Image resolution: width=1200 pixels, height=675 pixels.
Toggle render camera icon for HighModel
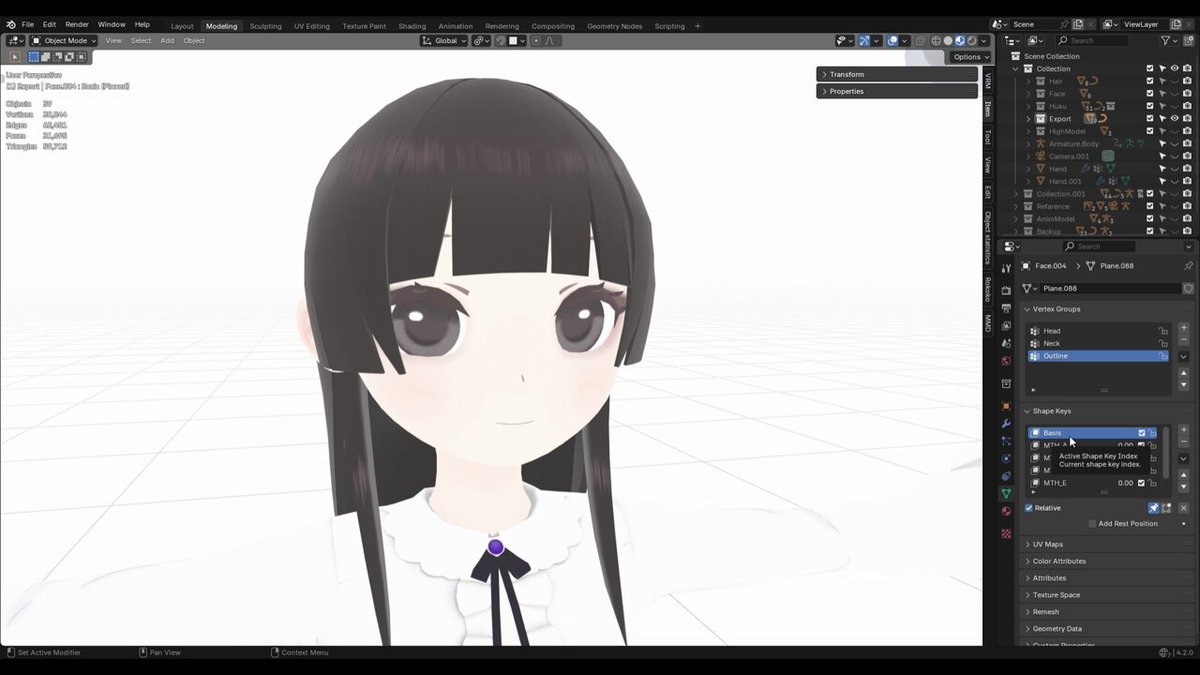pos(1187,131)
